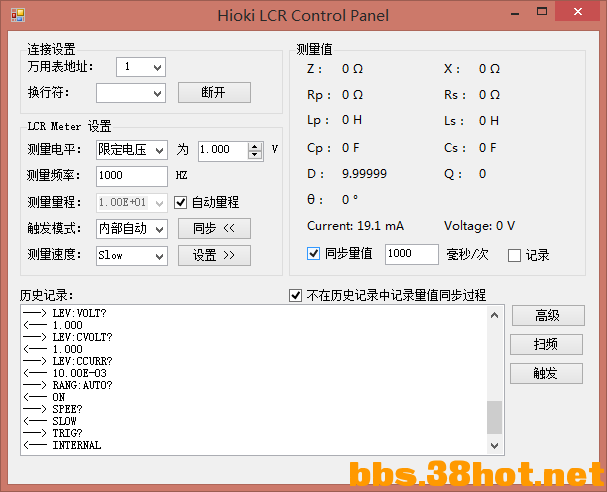
Task: Click the 同步 << button
Action: click(214, 228)
